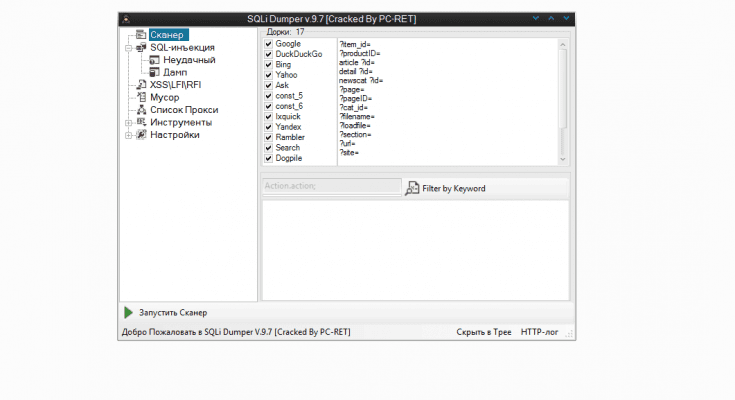Click the green play icon for Запустить Сканер
735x400 pixels.
point(129,313)
